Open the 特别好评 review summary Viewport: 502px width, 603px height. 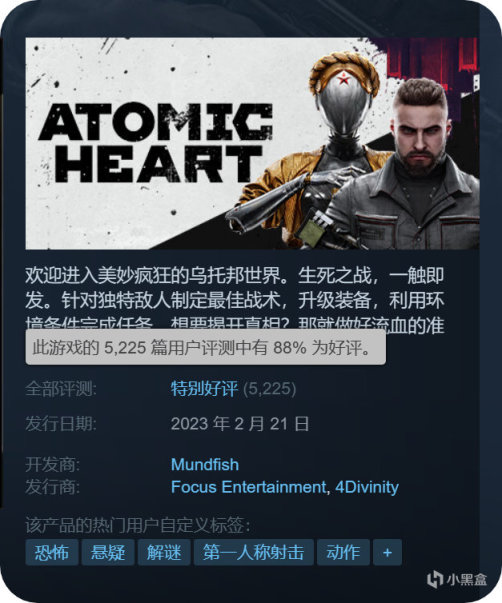(204, 389)
